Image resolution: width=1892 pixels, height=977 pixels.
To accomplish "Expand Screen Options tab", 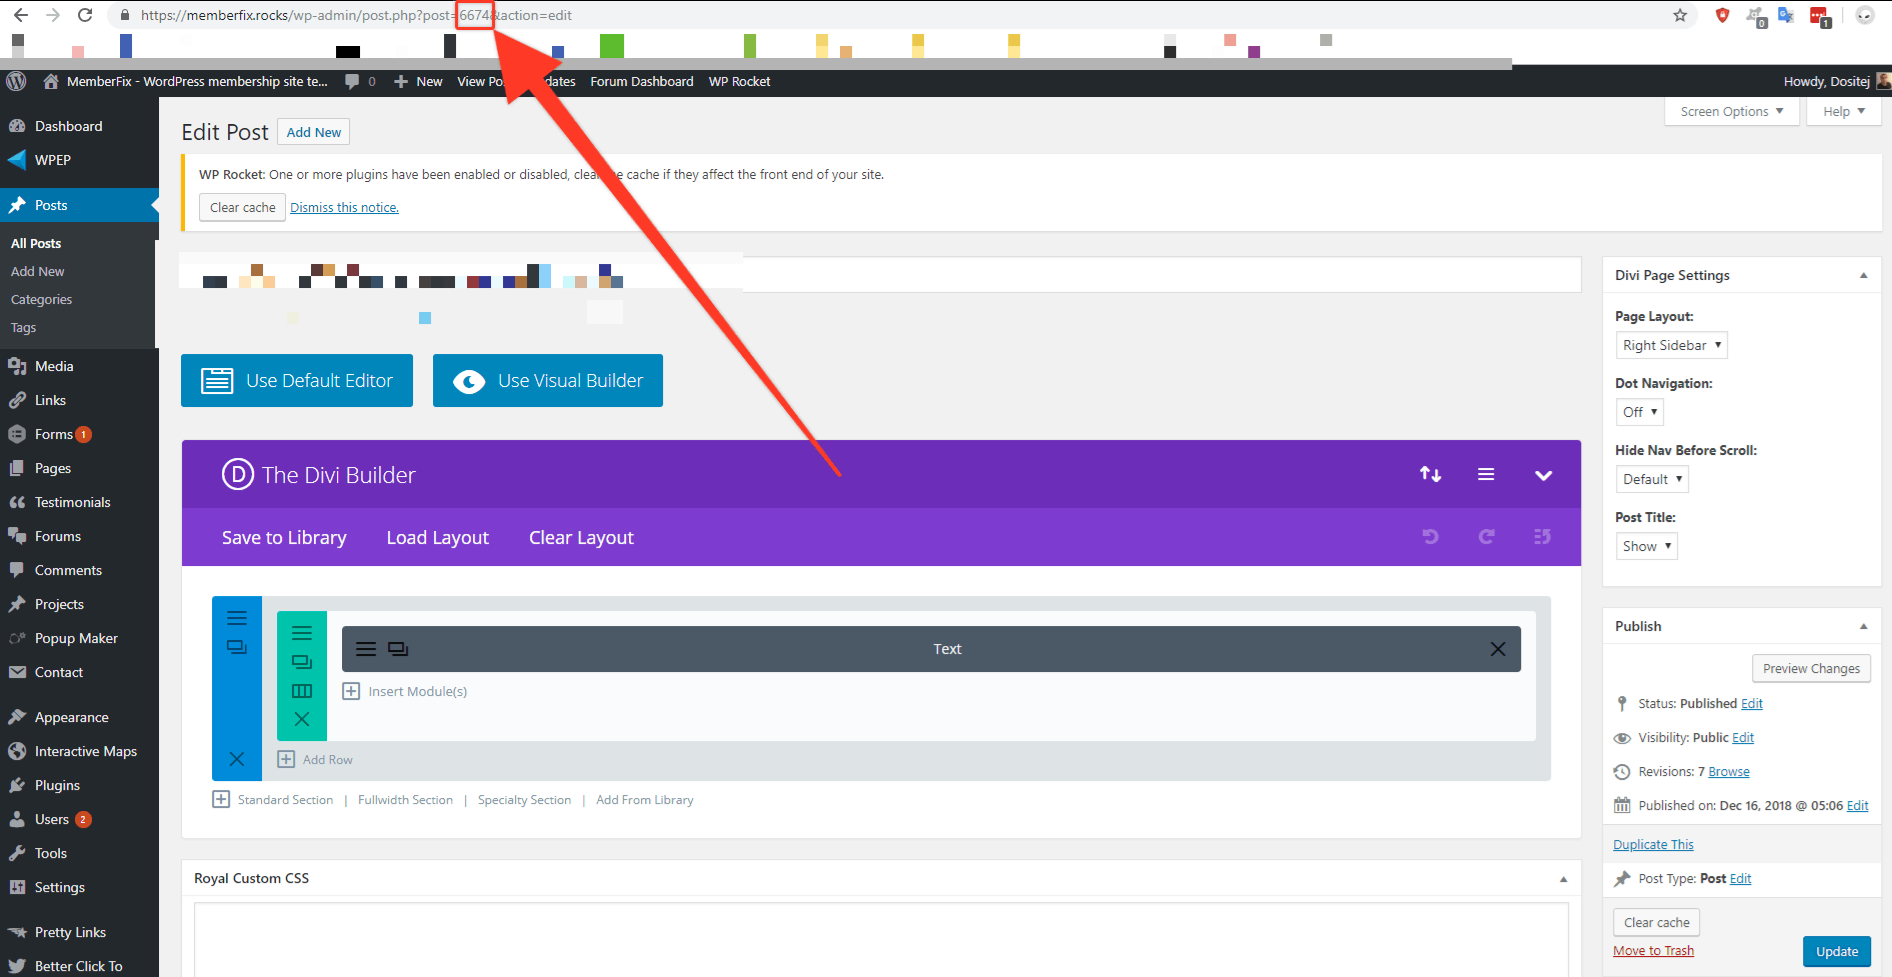I will [1732, 111].
